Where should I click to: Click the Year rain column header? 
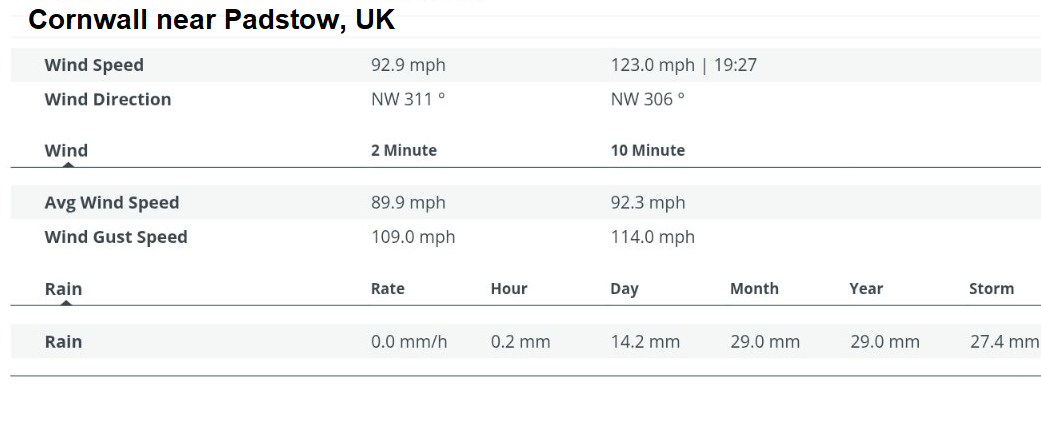pos(866,289)
